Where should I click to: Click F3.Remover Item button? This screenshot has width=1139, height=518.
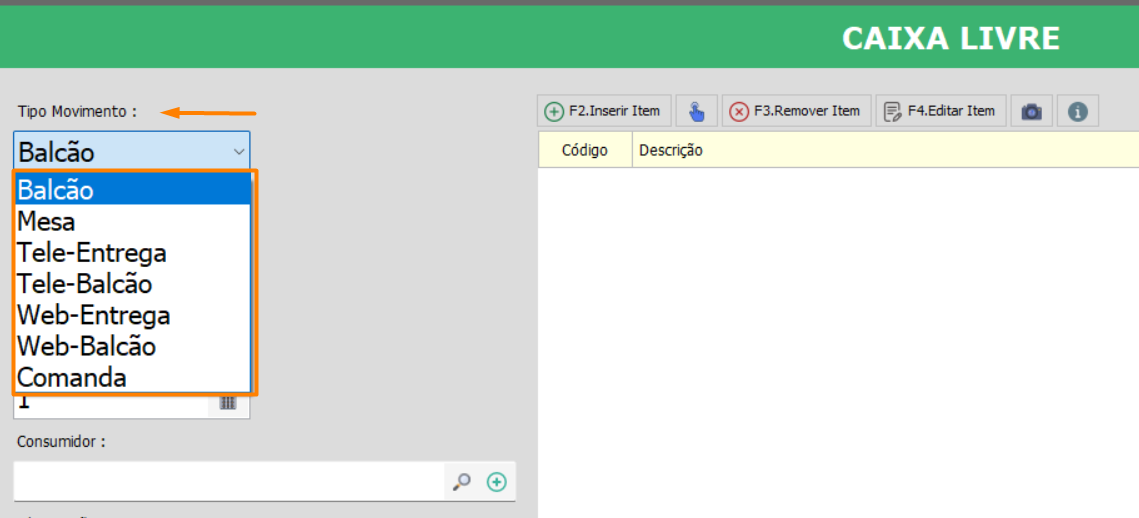coord(796,111)
